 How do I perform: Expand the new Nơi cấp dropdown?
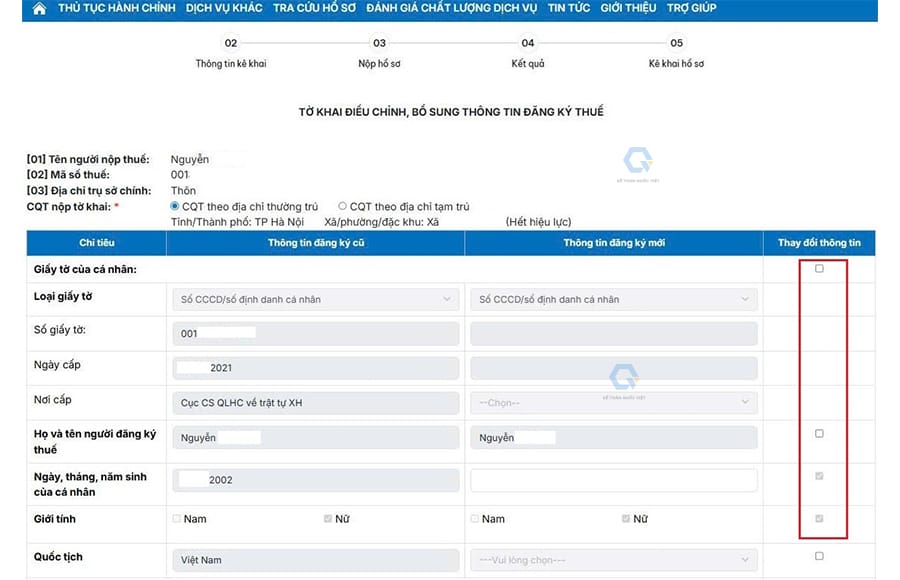click(x=613, y=402)
